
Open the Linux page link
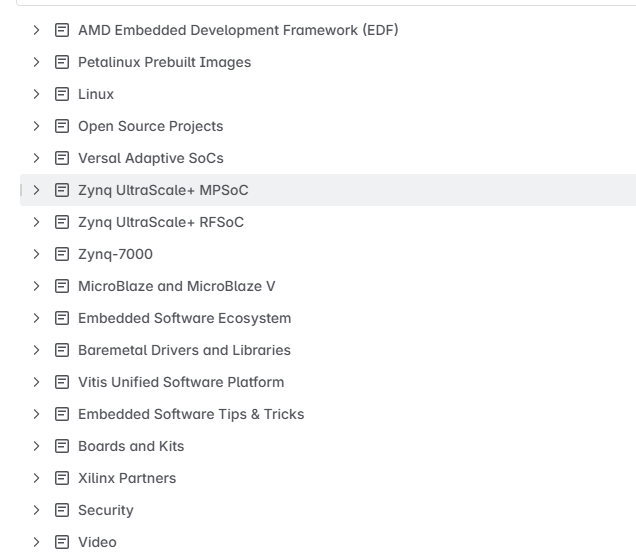click(96, 94)
